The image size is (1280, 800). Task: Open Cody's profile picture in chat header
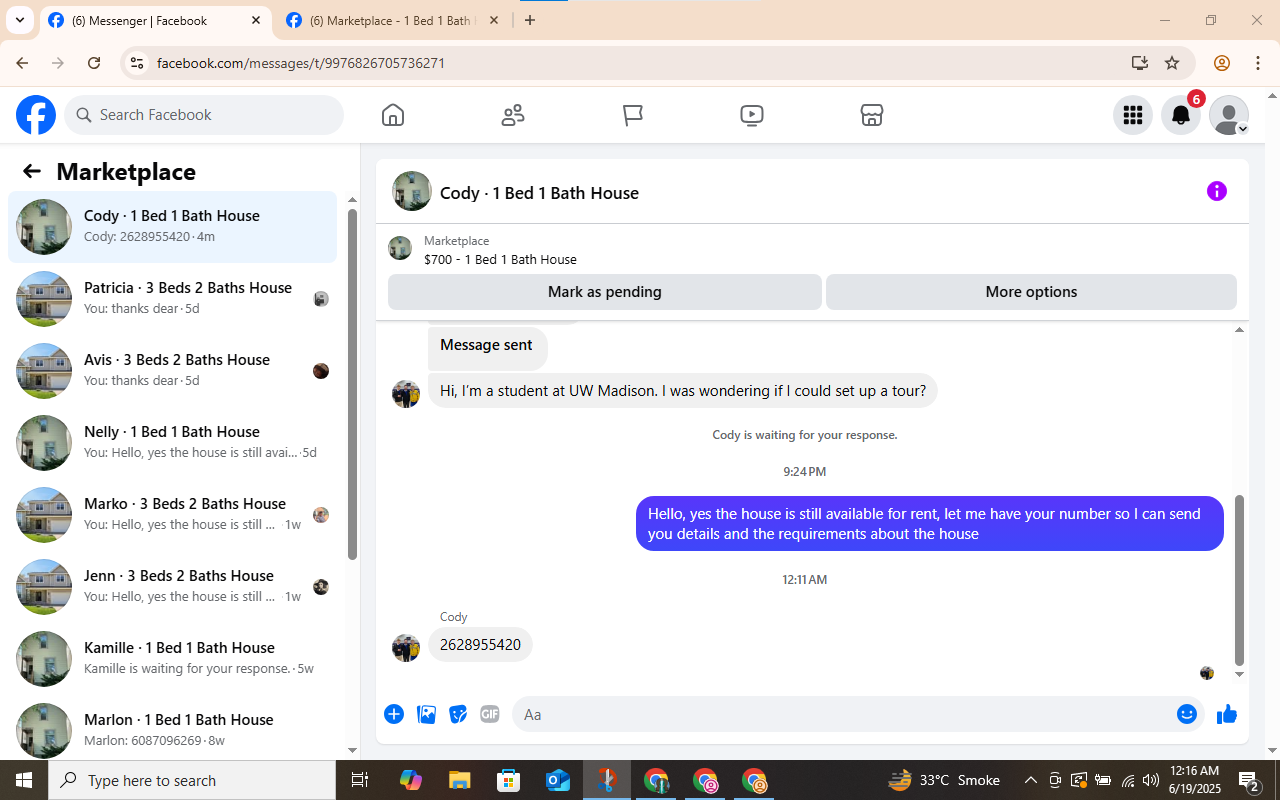coord(412,191)
